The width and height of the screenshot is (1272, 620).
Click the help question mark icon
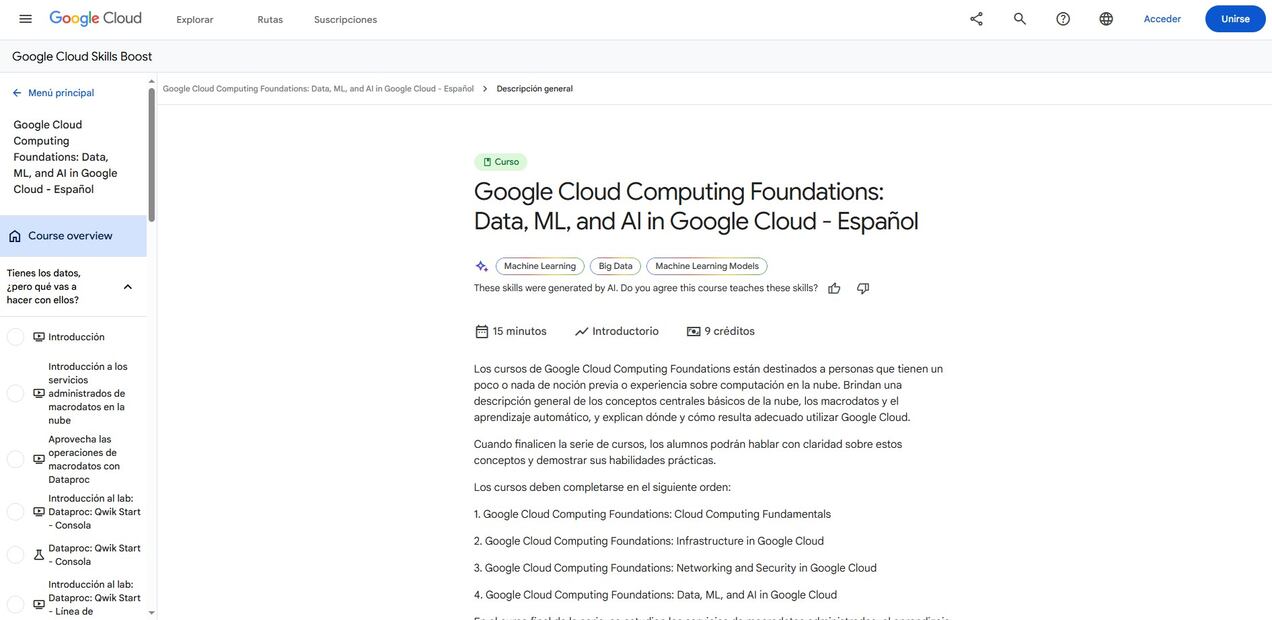[1063, 19]
